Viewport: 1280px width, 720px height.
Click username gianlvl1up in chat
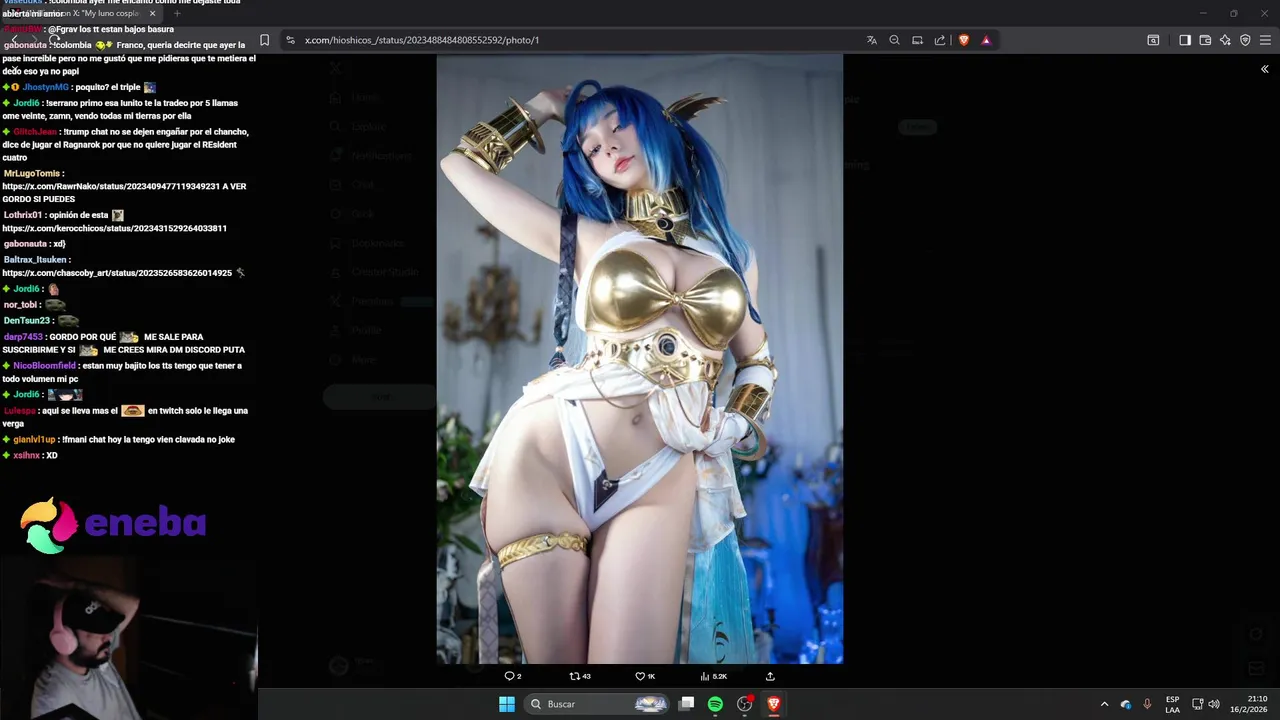(34, 439)
